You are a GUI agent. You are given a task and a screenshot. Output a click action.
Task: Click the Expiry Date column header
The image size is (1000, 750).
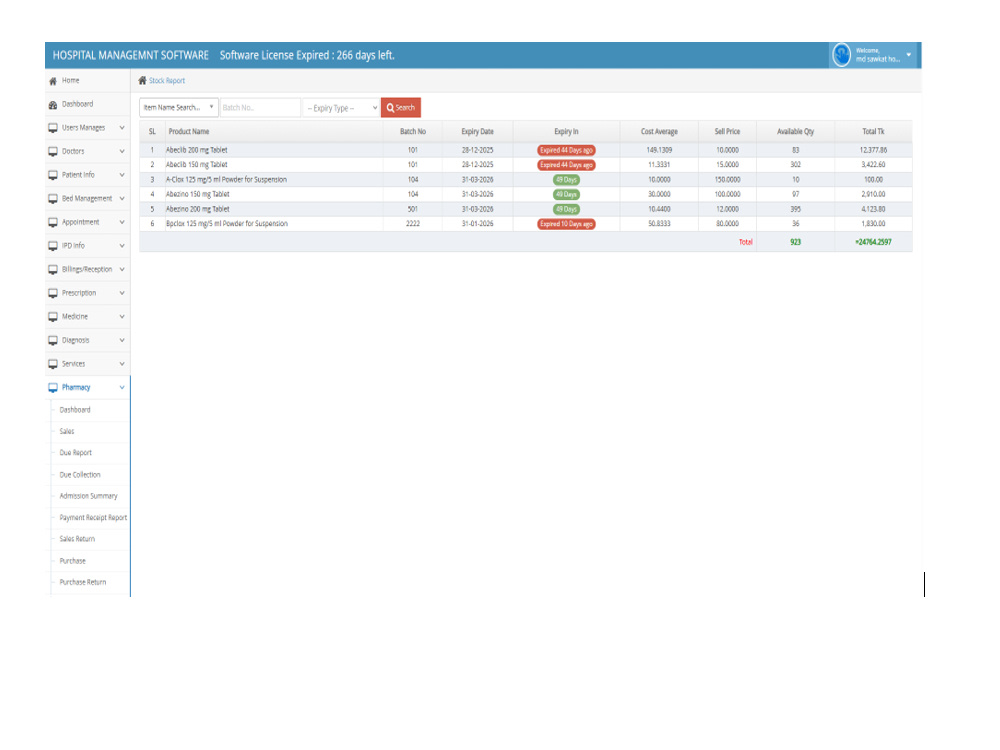478,132
